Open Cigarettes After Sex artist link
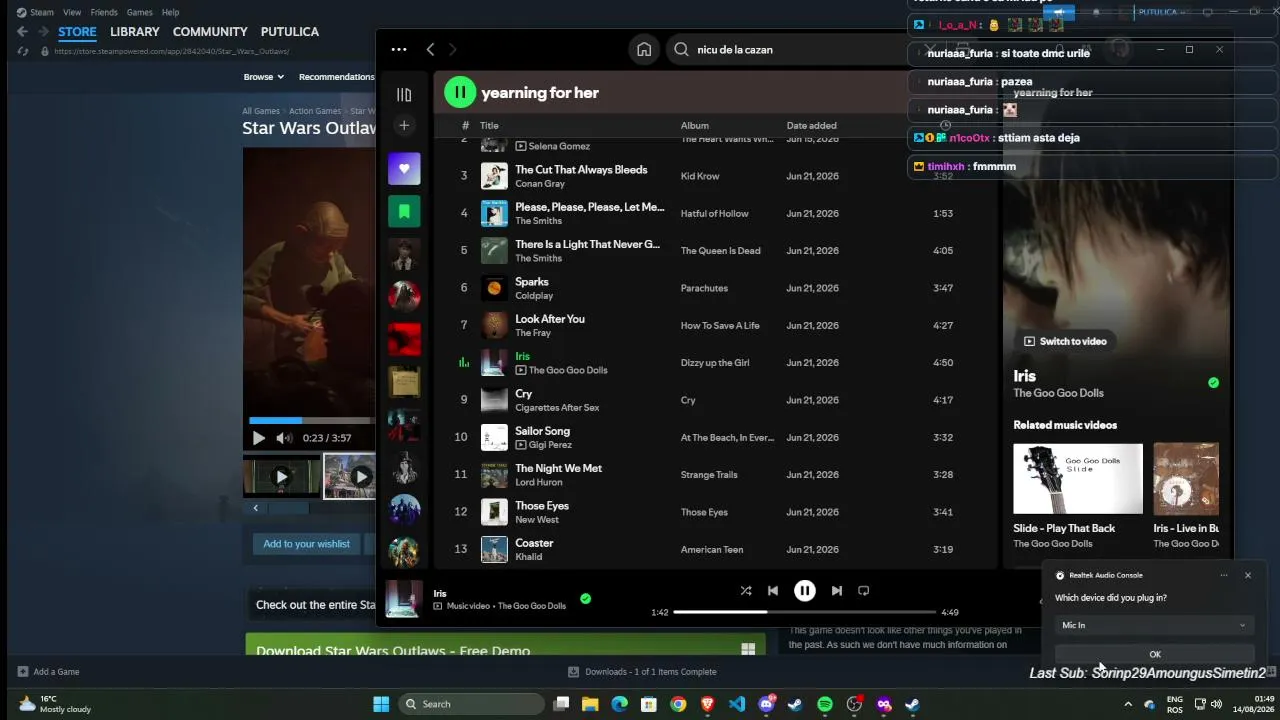Viewport: 1280px width, 720px height. pos(557,408)
